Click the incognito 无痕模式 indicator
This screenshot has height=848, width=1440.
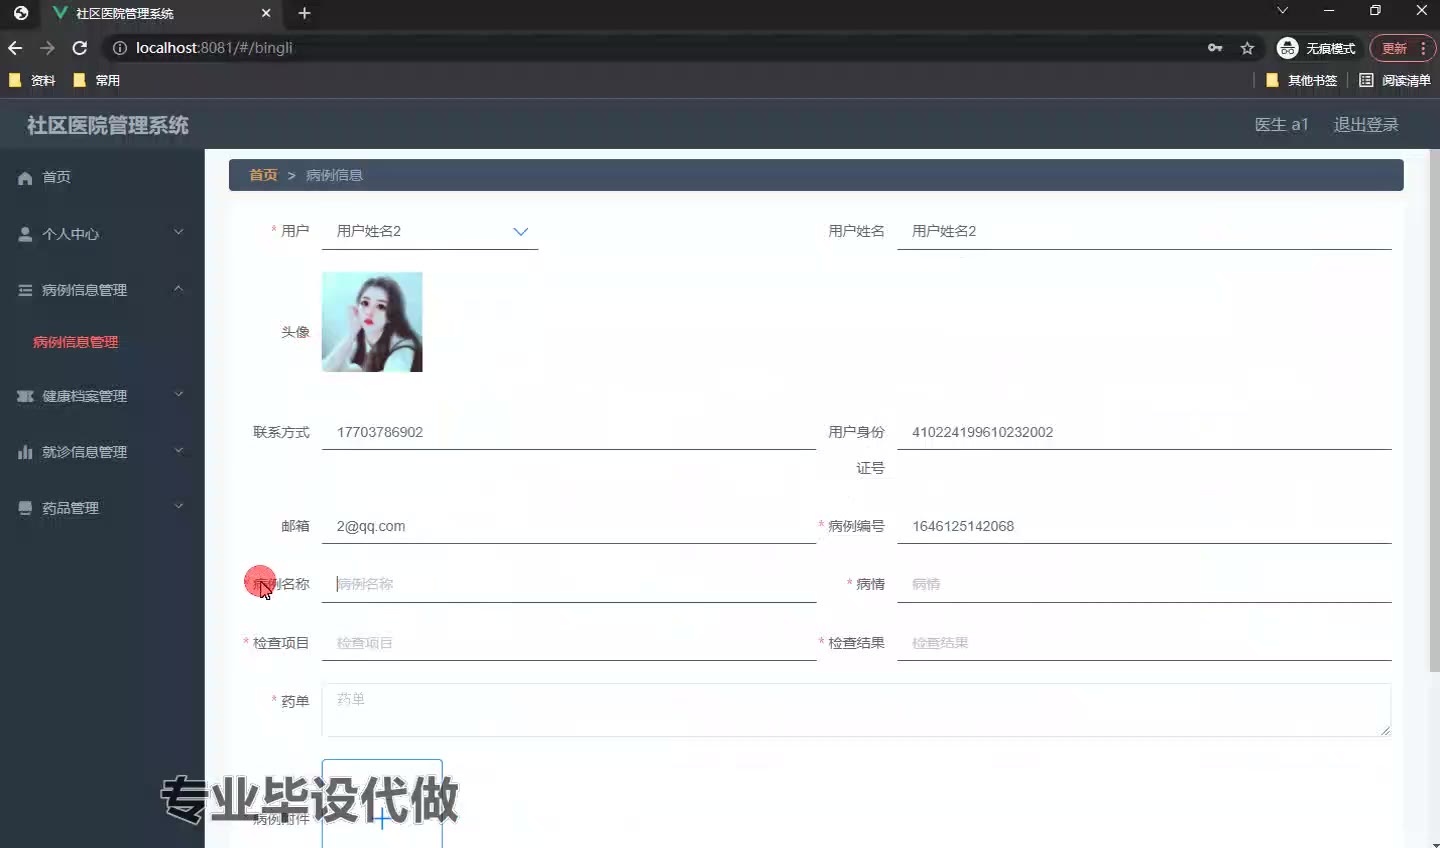[1316, 48]
